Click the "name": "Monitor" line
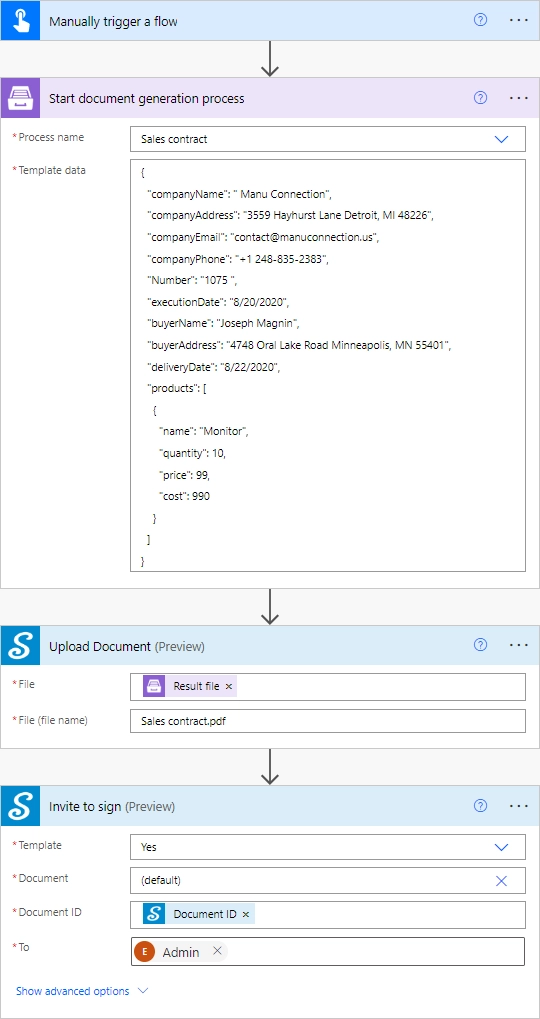 pos(204,432)
